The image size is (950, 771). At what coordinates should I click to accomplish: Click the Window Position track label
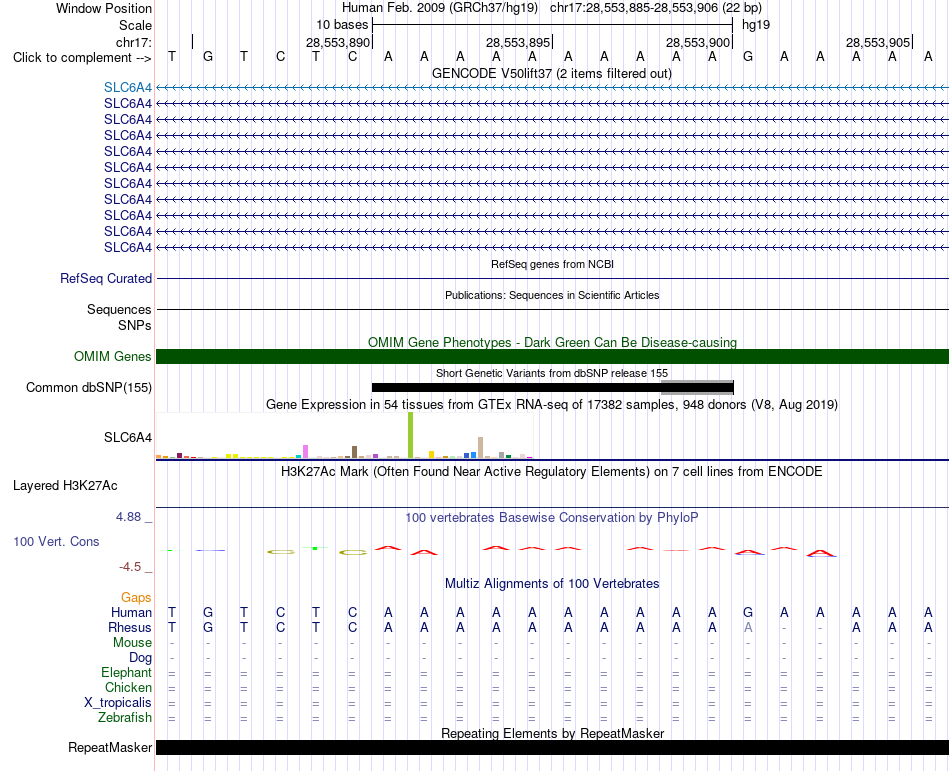tap(104, 8)
